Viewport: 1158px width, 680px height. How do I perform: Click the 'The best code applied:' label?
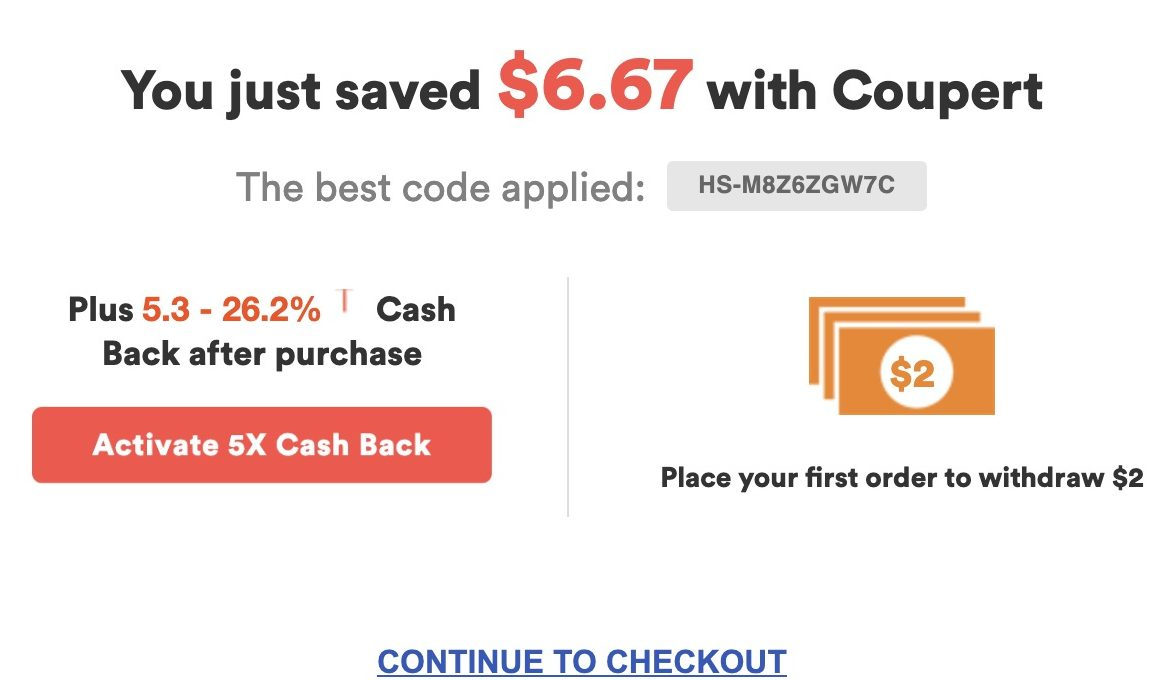(441, 187)
